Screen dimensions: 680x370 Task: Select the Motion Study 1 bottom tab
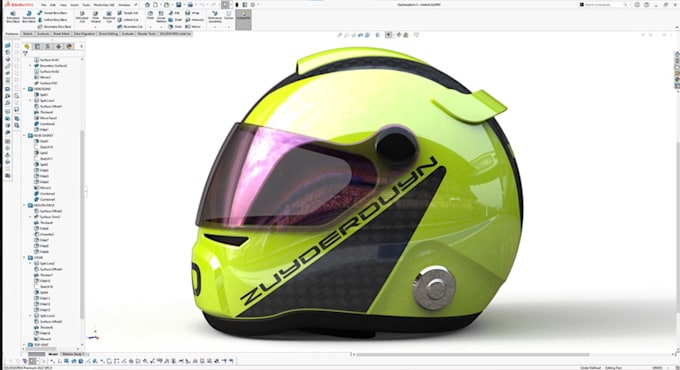(x=73, y=354)
